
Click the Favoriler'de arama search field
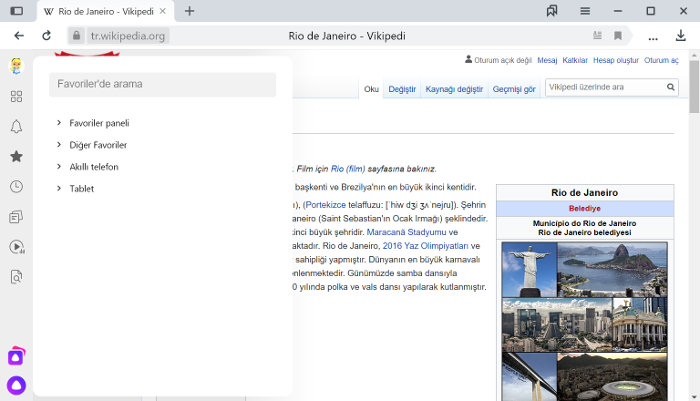point(162,84)
